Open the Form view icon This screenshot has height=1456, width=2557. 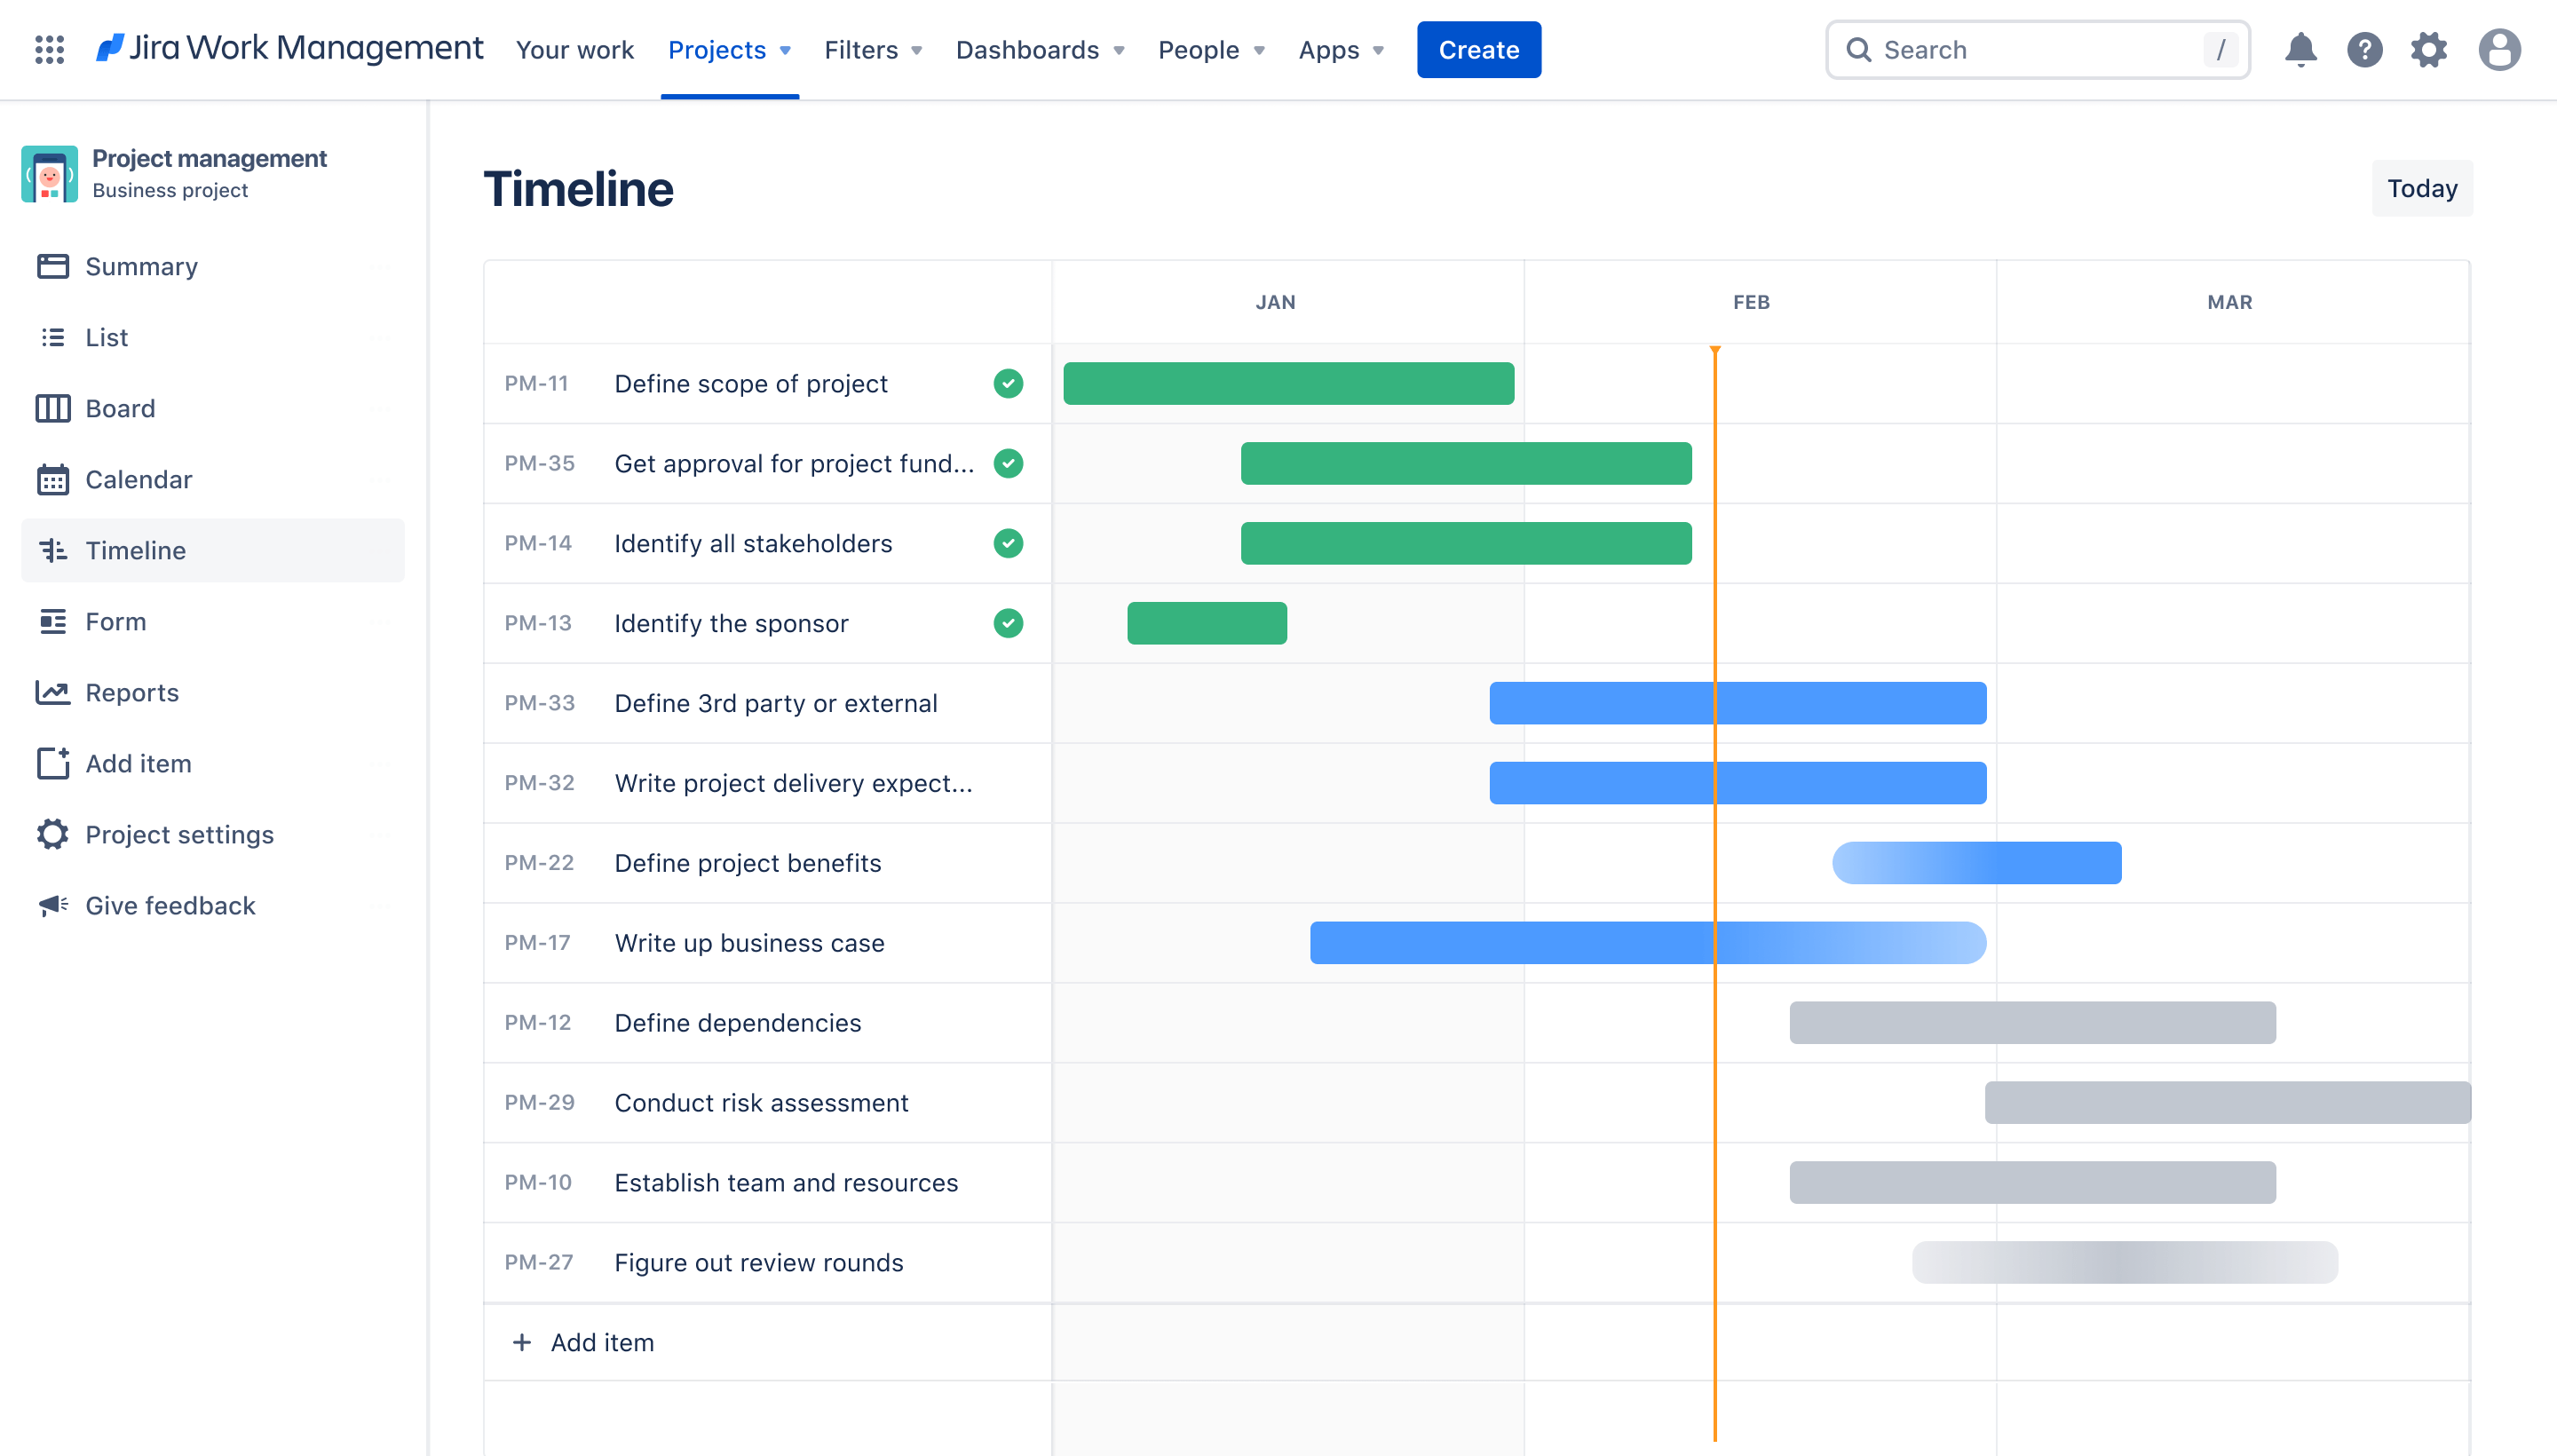click(52, 620)
